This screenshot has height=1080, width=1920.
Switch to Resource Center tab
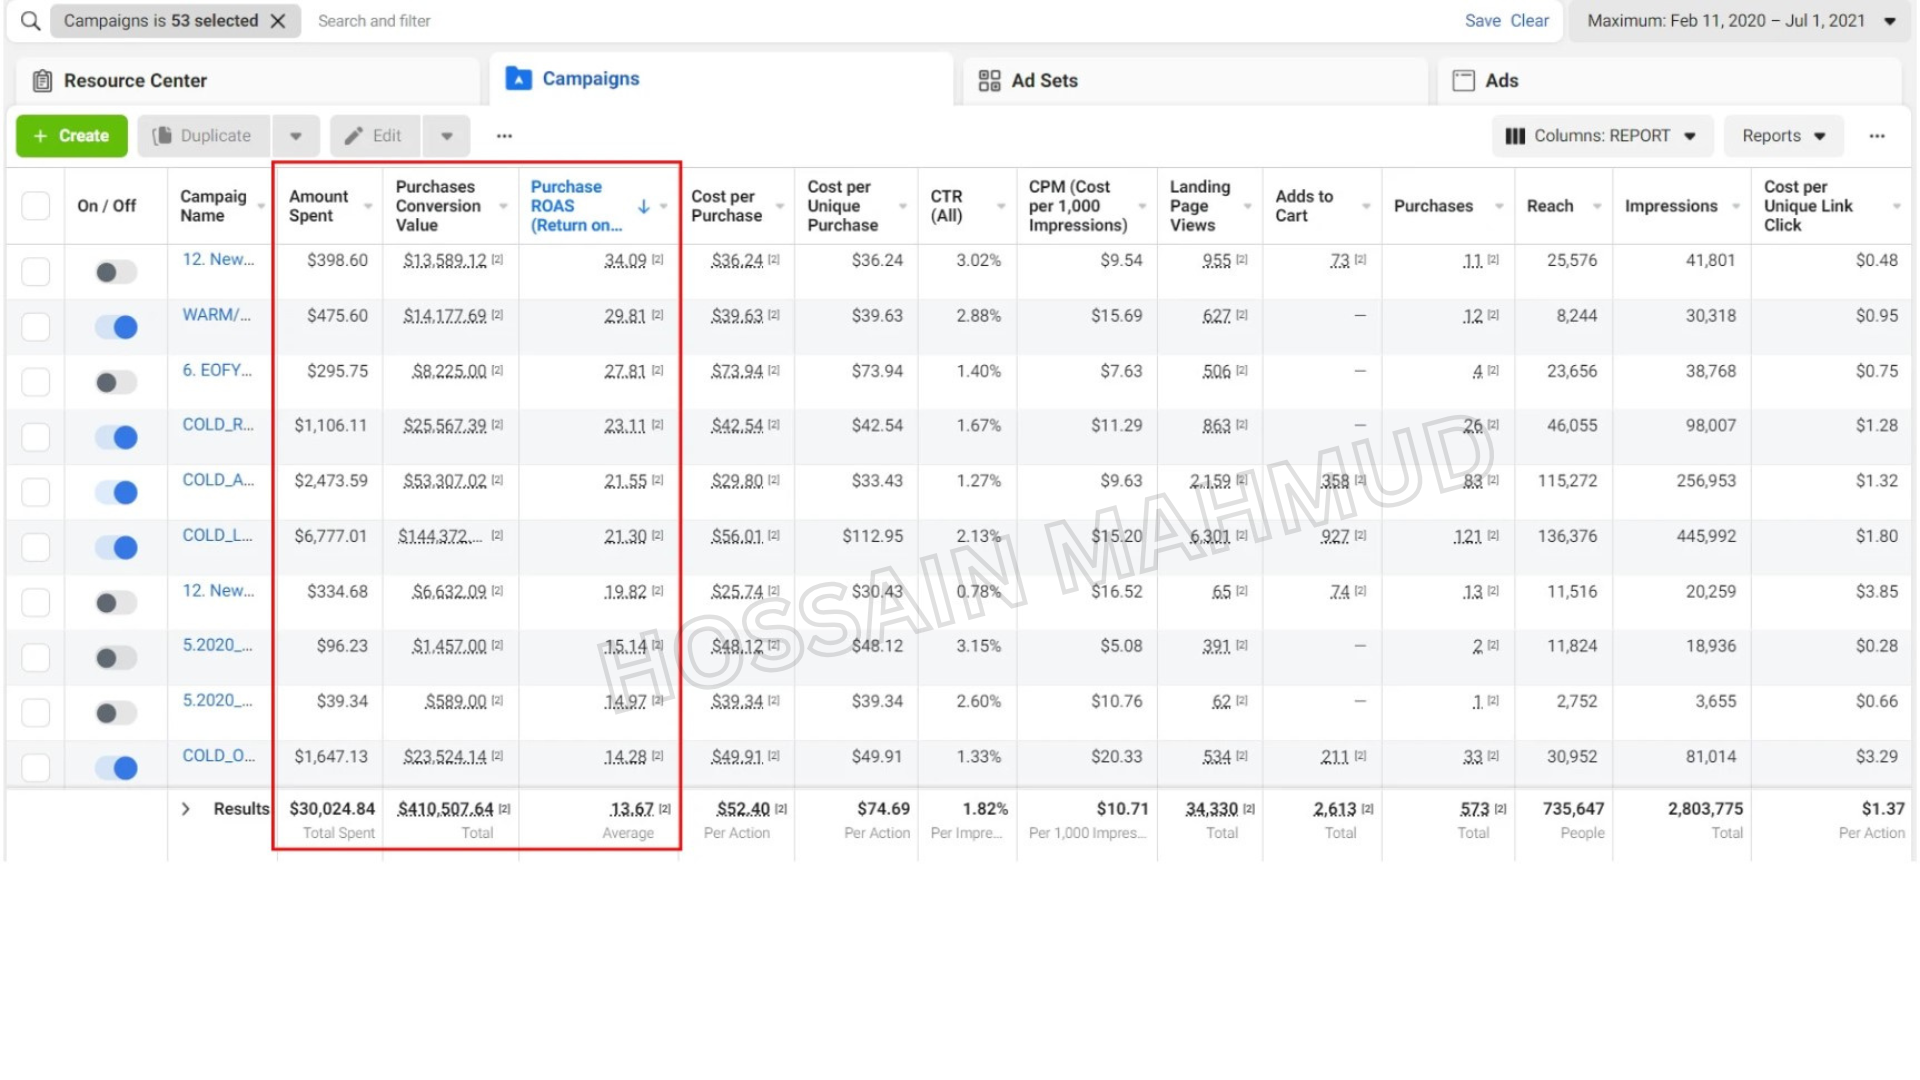(248, 81)
